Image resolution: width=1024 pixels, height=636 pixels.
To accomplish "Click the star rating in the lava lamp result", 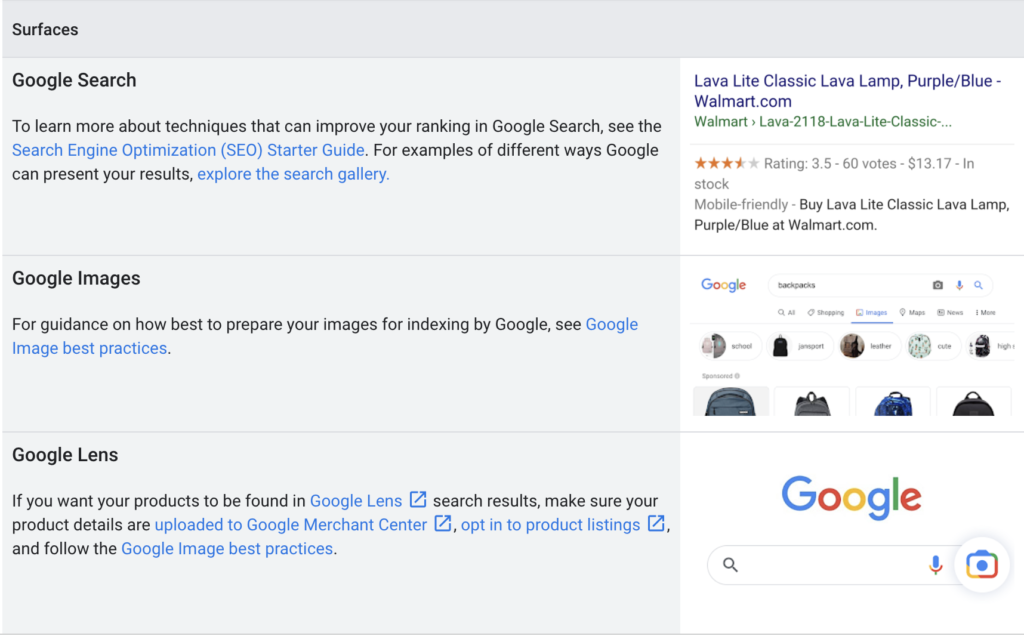I will point(726,163).
